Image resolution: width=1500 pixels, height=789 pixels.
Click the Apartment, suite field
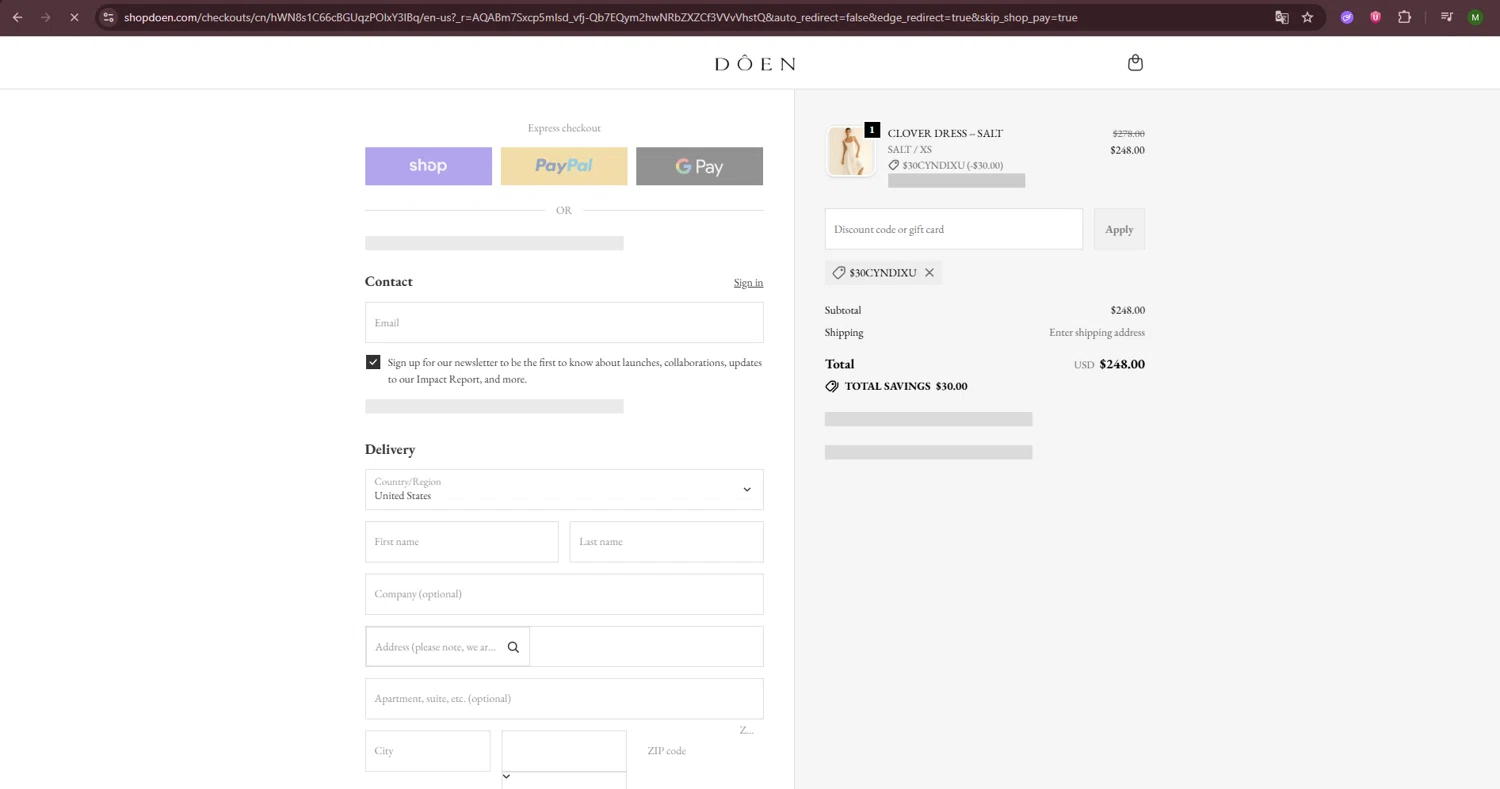[564, 698]
